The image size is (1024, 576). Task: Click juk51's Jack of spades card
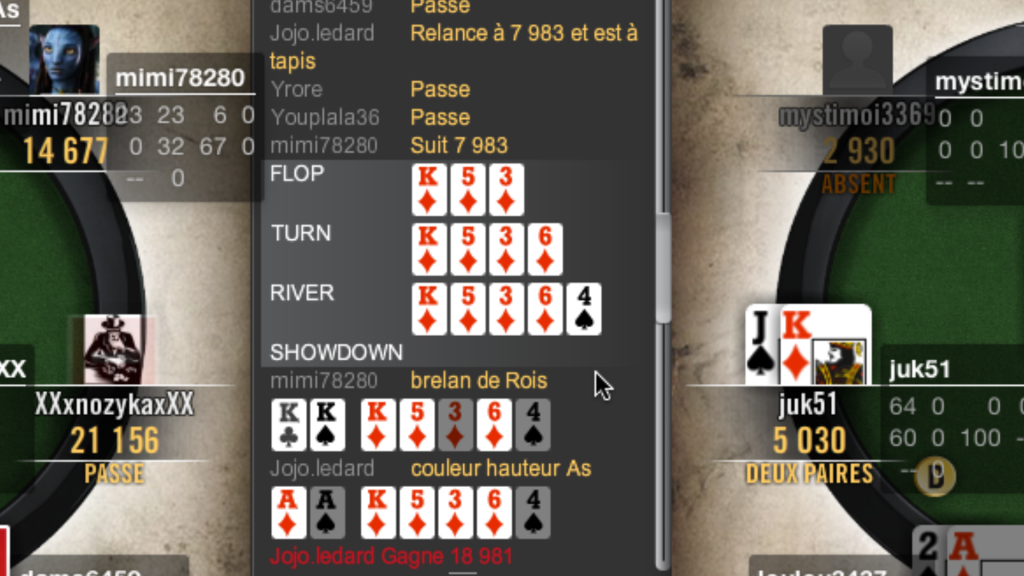763,345
